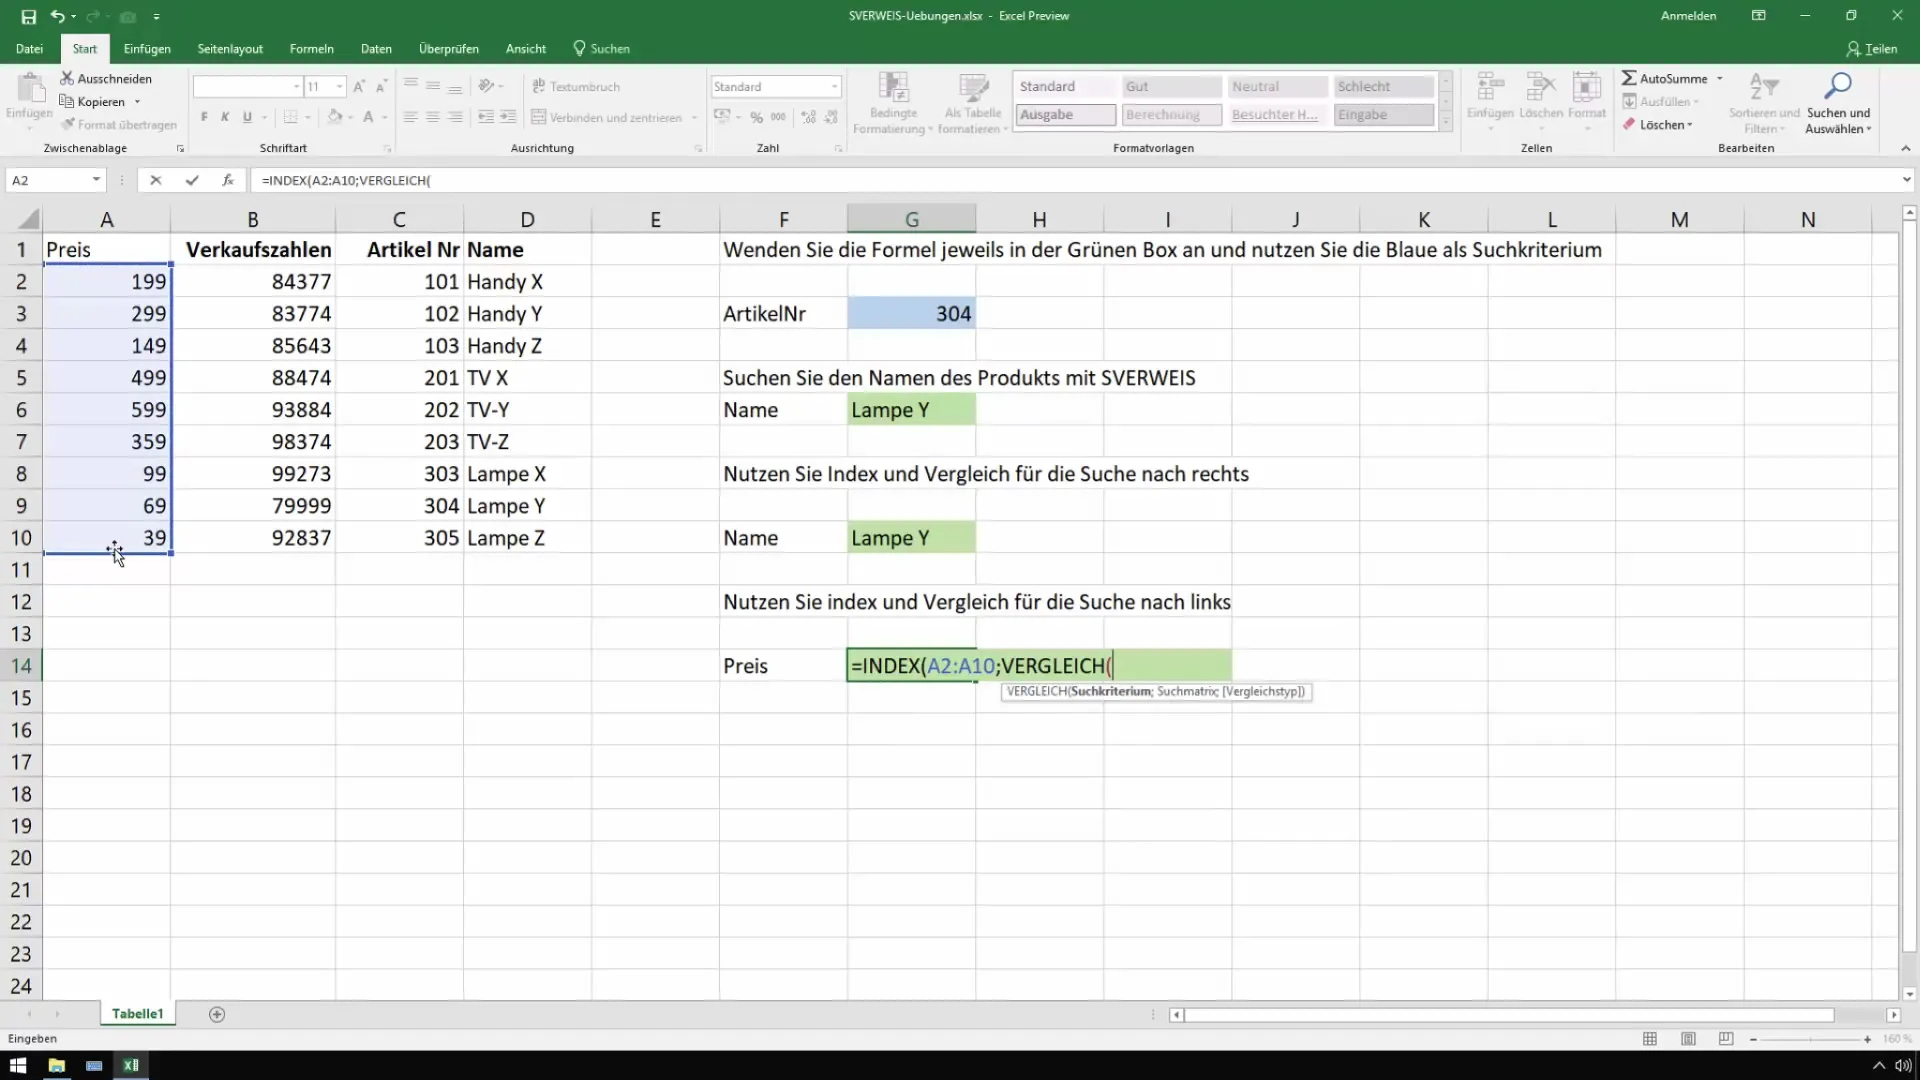This screenshot has width=1920, height=1080.
Task: Open Insert Function with the fx icon
Action: coord(228,180)
